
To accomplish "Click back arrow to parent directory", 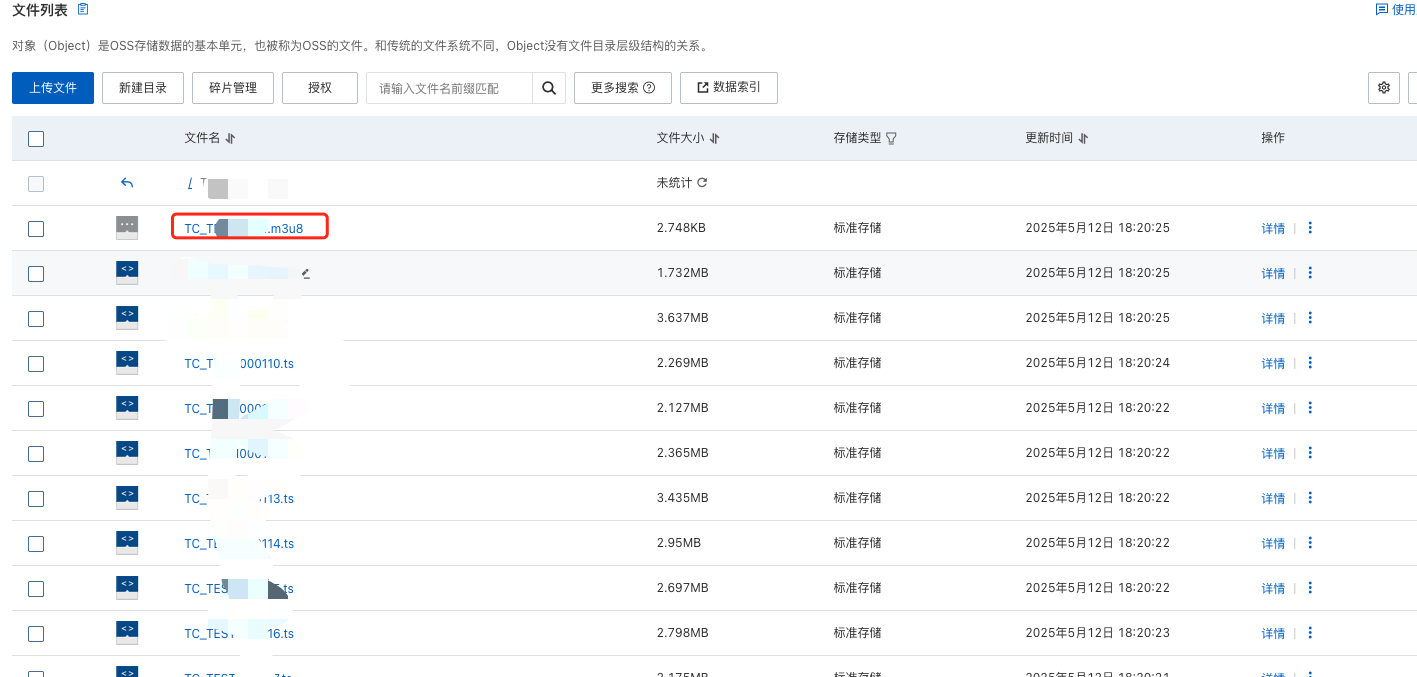I will point(127,183).
